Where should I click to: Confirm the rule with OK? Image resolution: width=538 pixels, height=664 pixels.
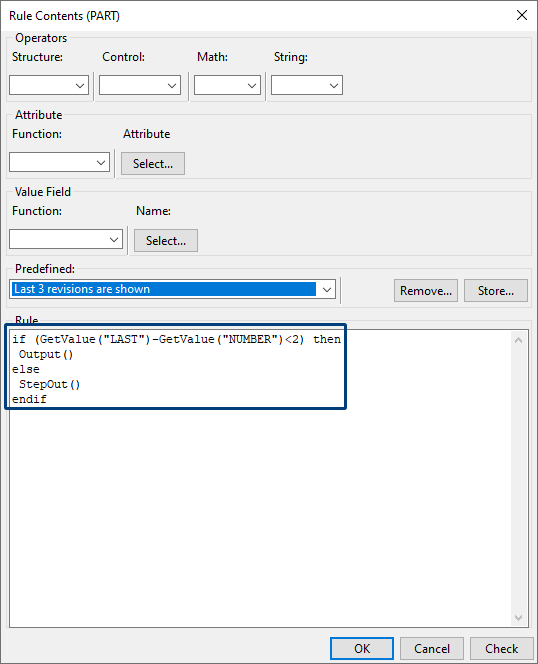362,648
